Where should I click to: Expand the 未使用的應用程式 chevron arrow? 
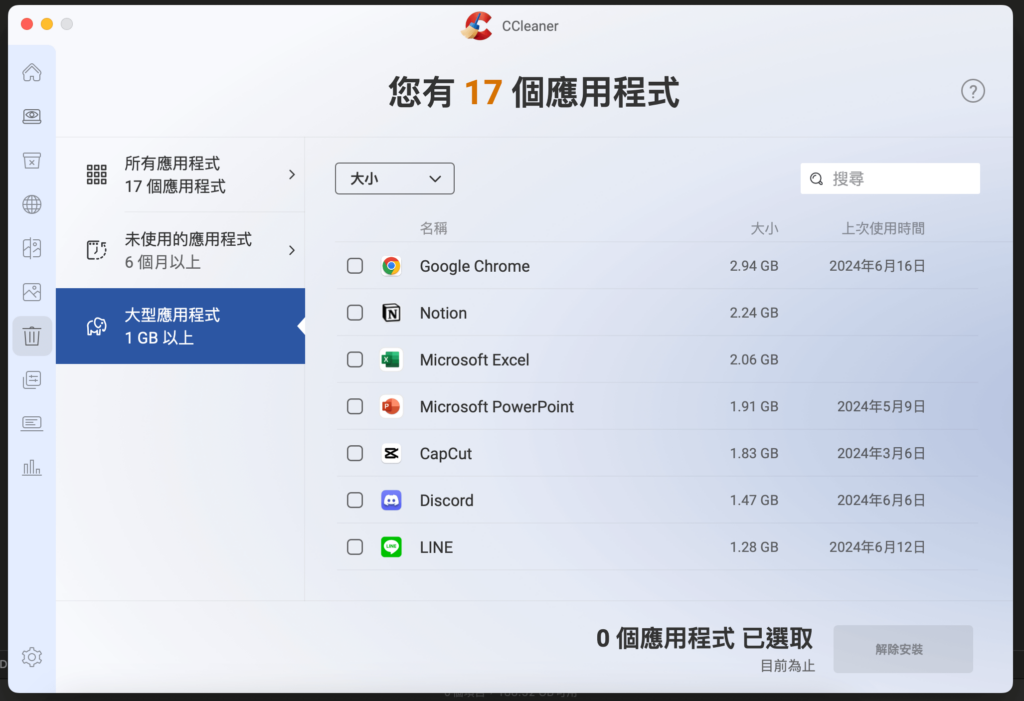(x=292, y=250)
